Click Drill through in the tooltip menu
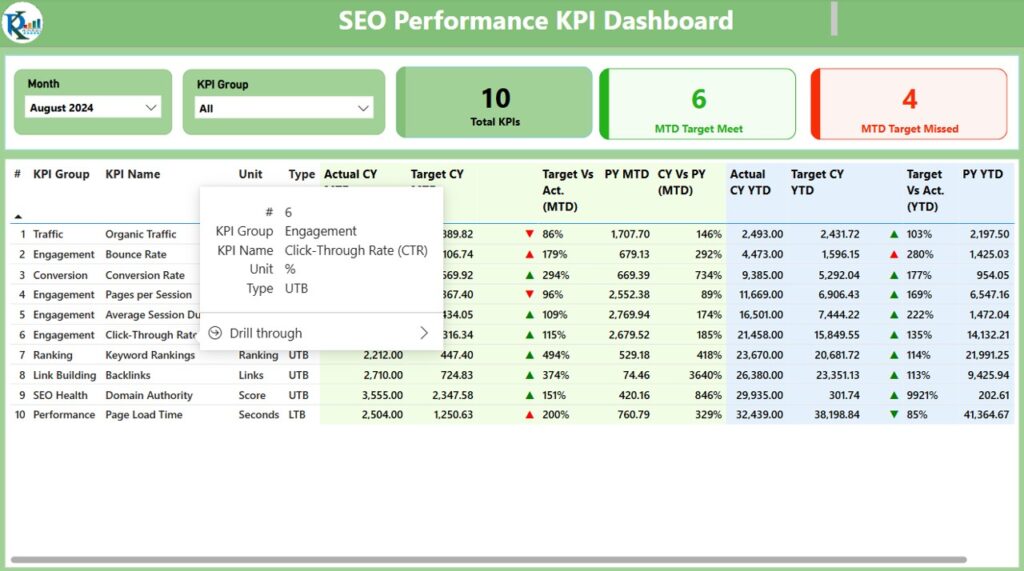Screen dimensions: 1024x571 click(266, 333)
